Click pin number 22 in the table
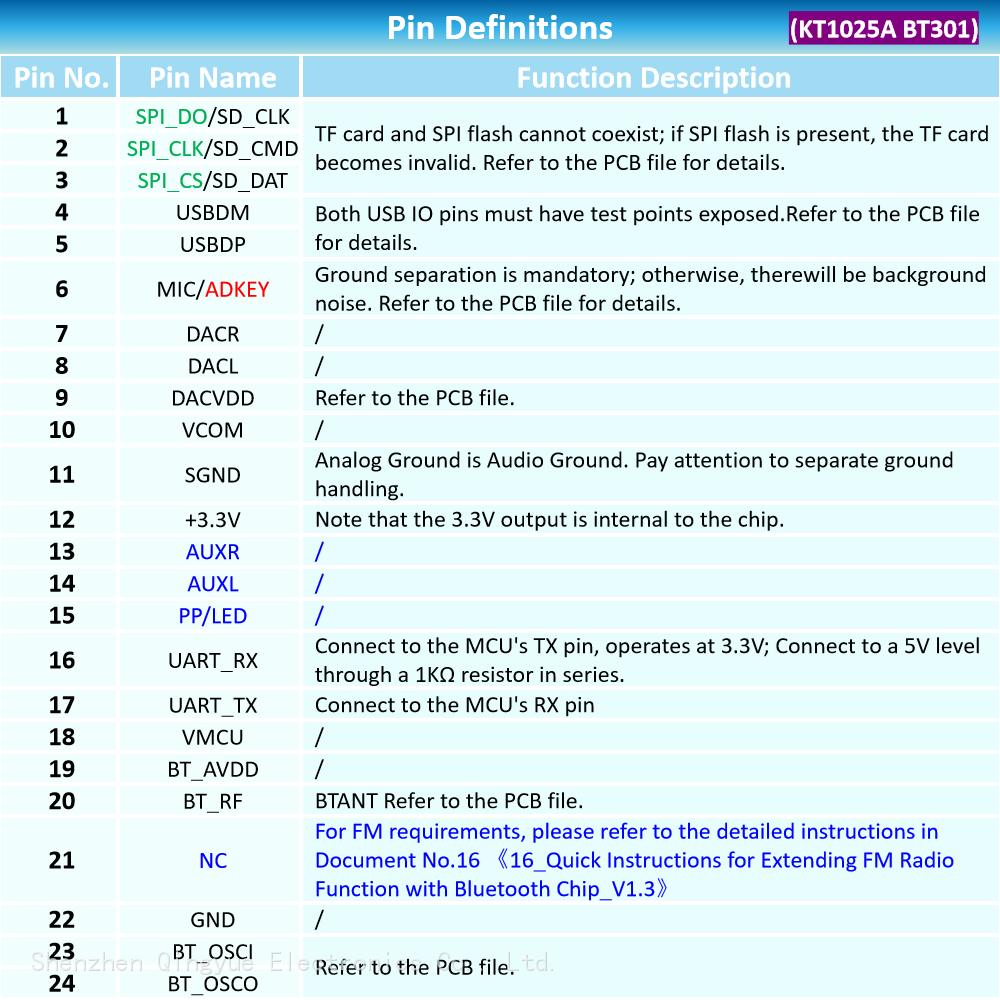This screenshot has width=1000, height=1000. pos(61,920)
